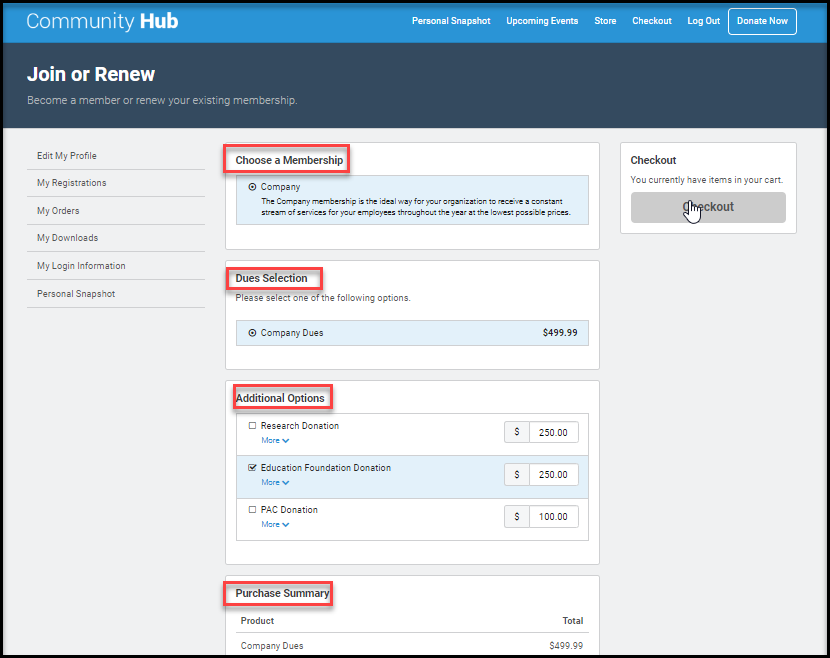Open Edit My Profile in sidebar
The height and width of the screenshot is (658, 830).
67,156
